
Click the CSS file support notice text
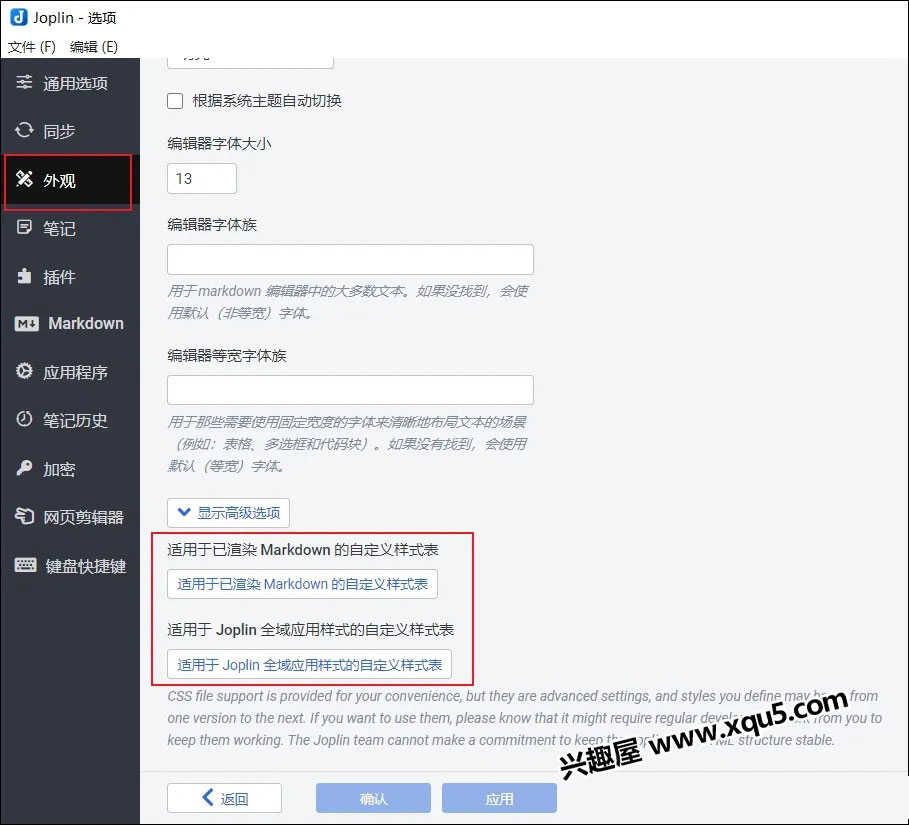(x=524, y=718)
